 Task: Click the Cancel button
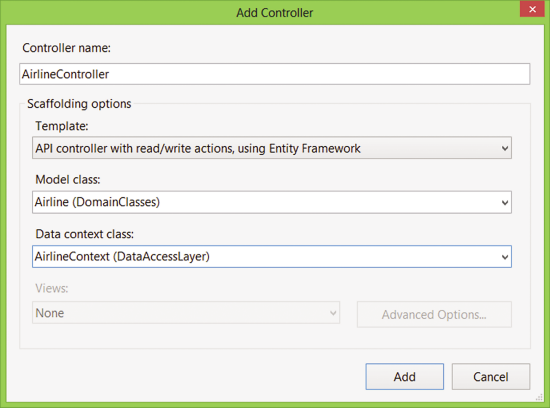(491, 376)
